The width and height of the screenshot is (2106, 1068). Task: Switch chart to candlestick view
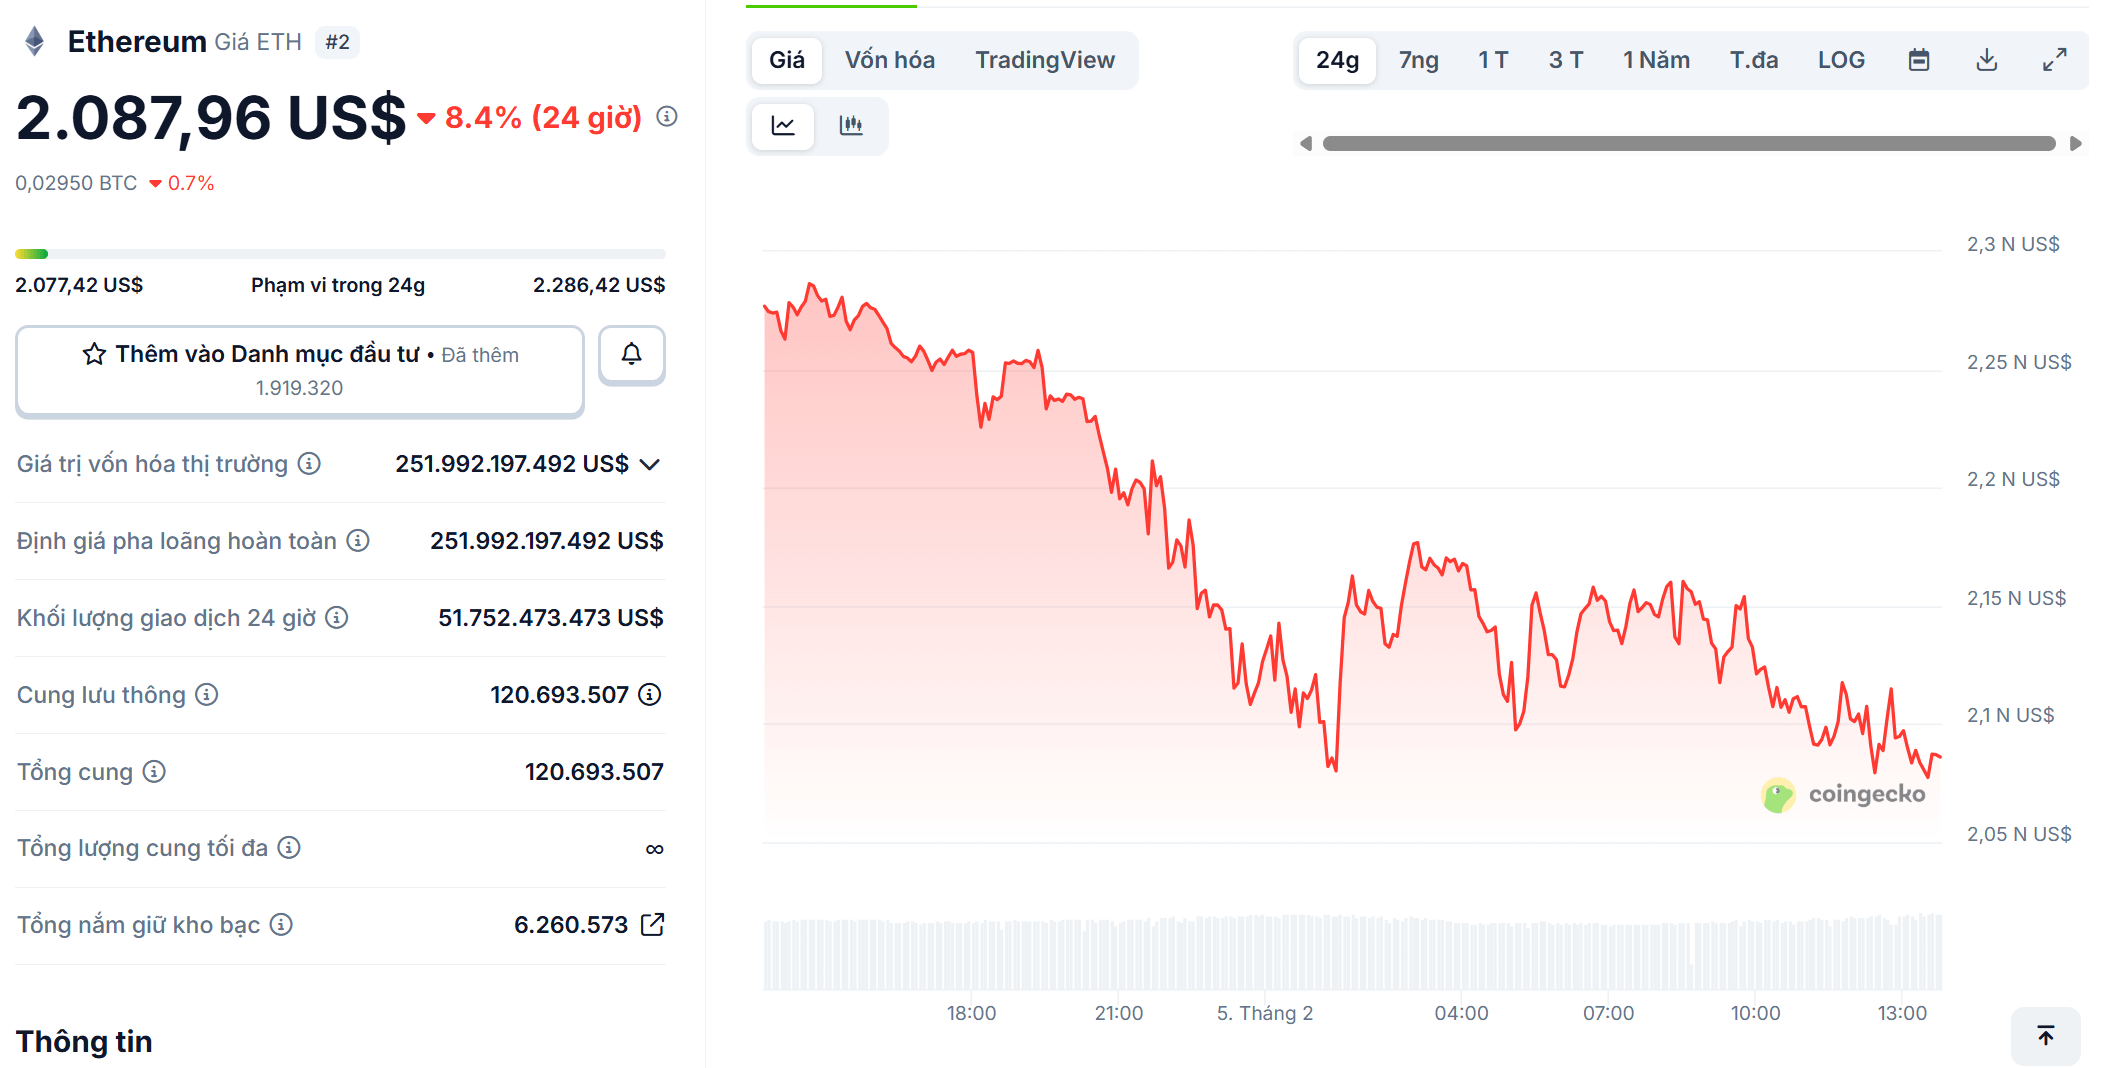(x=851, y=126)
